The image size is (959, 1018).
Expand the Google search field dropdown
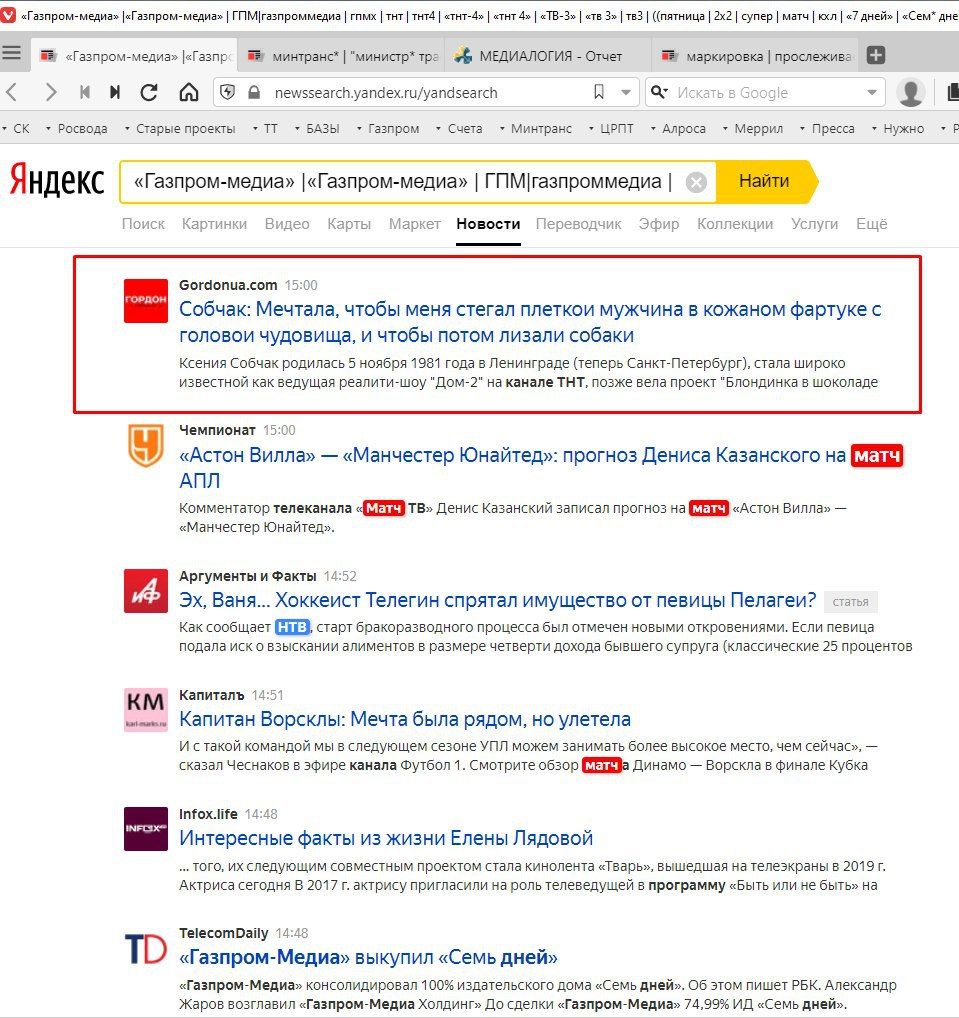click(x=872, y=93)
